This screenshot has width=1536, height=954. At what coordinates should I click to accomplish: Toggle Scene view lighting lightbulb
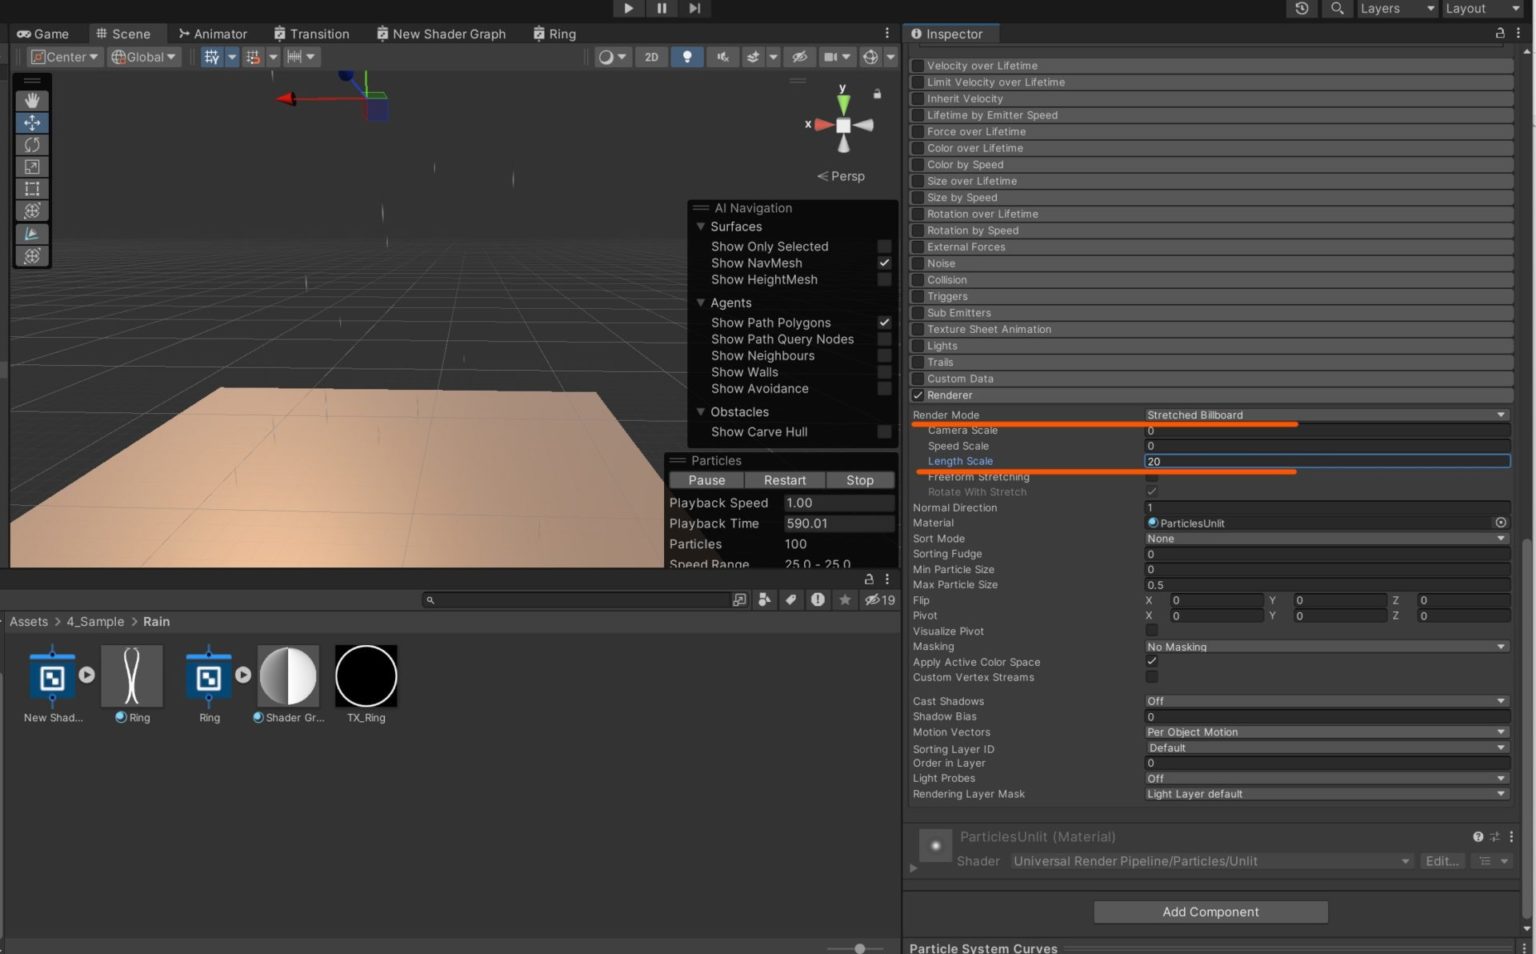(687, 57)
